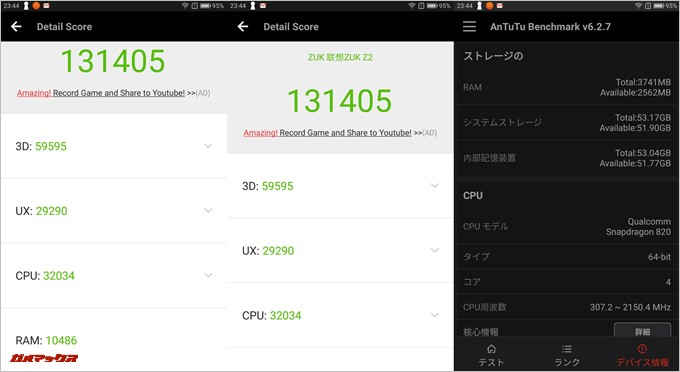Tap Wi-Fi status icon in middle screen
680x372 pixels.
tap(412, 6)
